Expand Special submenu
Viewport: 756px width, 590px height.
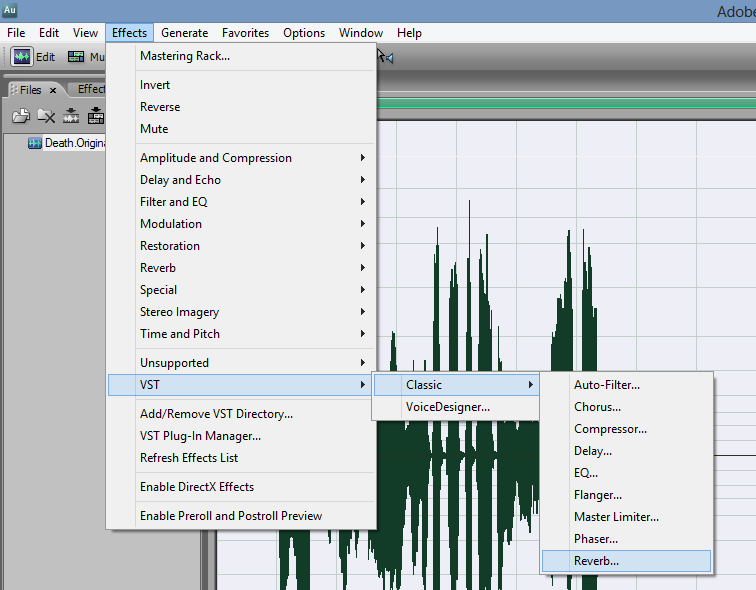[241, 290]
